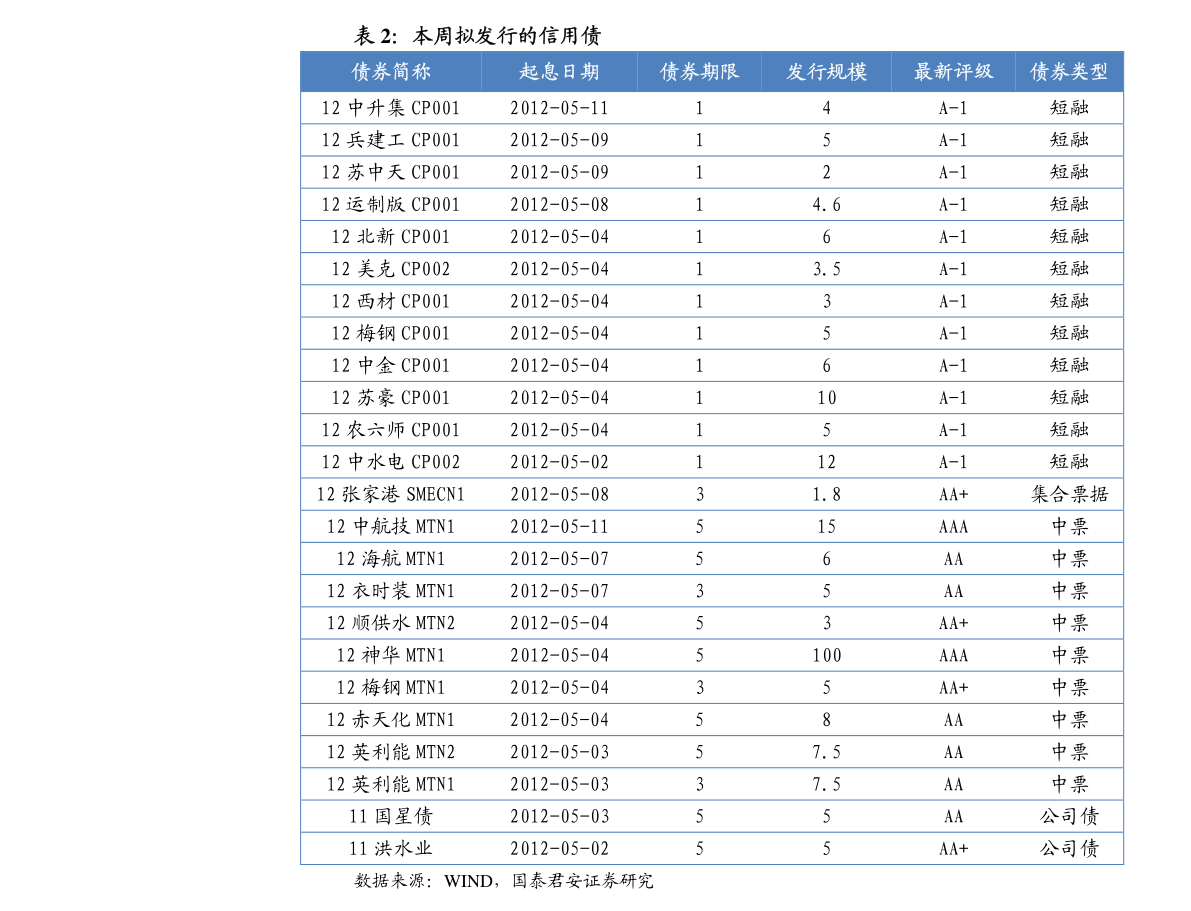
Task: Select bond name 12梅钢CP001
Action: [391, 334]
